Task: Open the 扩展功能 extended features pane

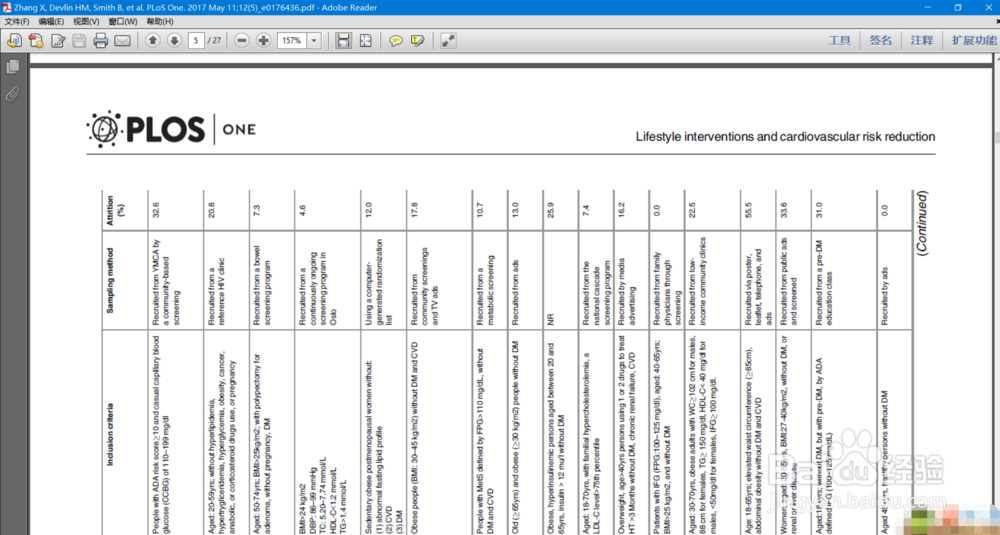Action: [x=974, y=41]
